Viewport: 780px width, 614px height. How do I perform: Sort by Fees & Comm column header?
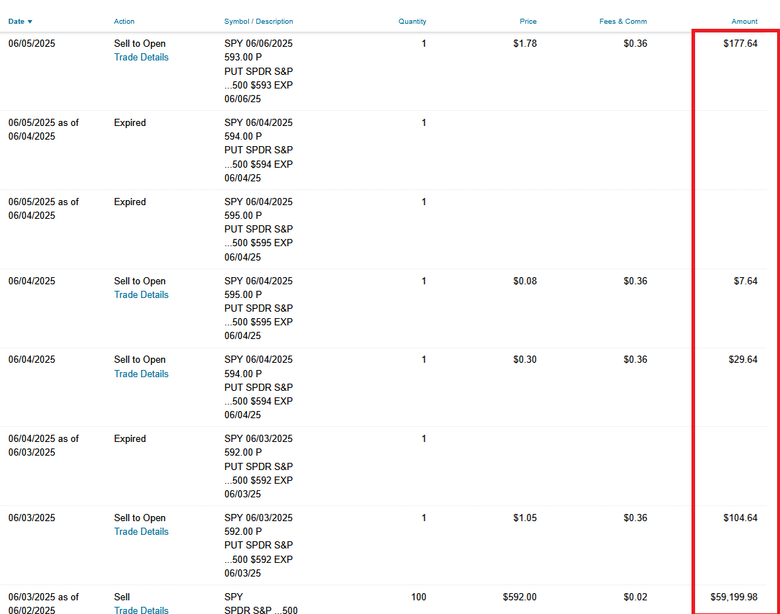pos(623,21)
